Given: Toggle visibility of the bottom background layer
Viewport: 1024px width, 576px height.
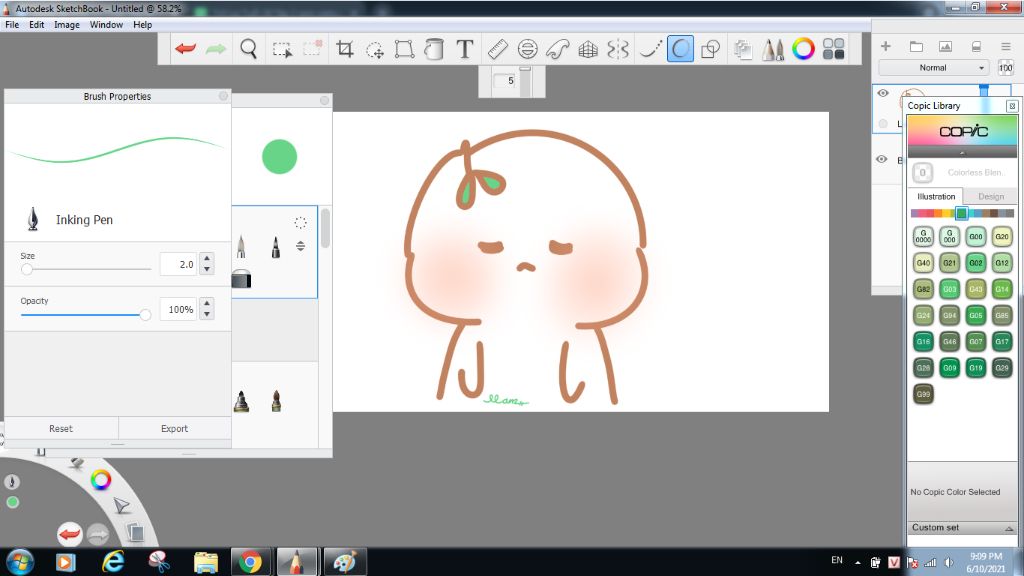Looking at the screenshot, I should point(882,159).
